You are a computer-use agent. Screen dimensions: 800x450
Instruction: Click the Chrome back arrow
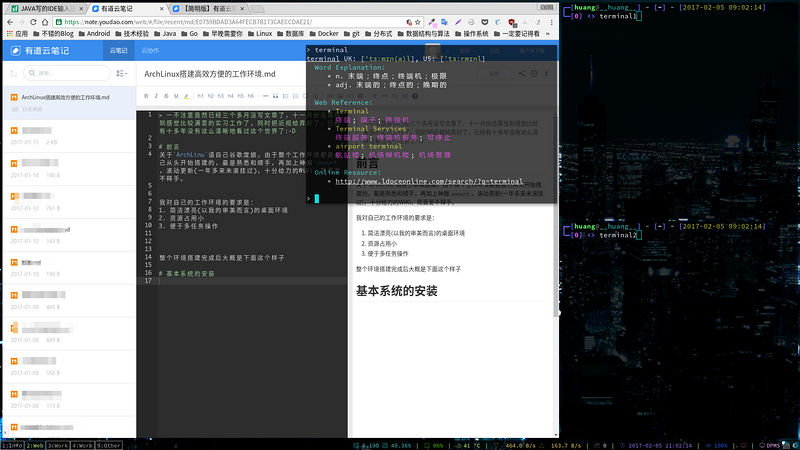pyautogui.click(x=10, y=22)
